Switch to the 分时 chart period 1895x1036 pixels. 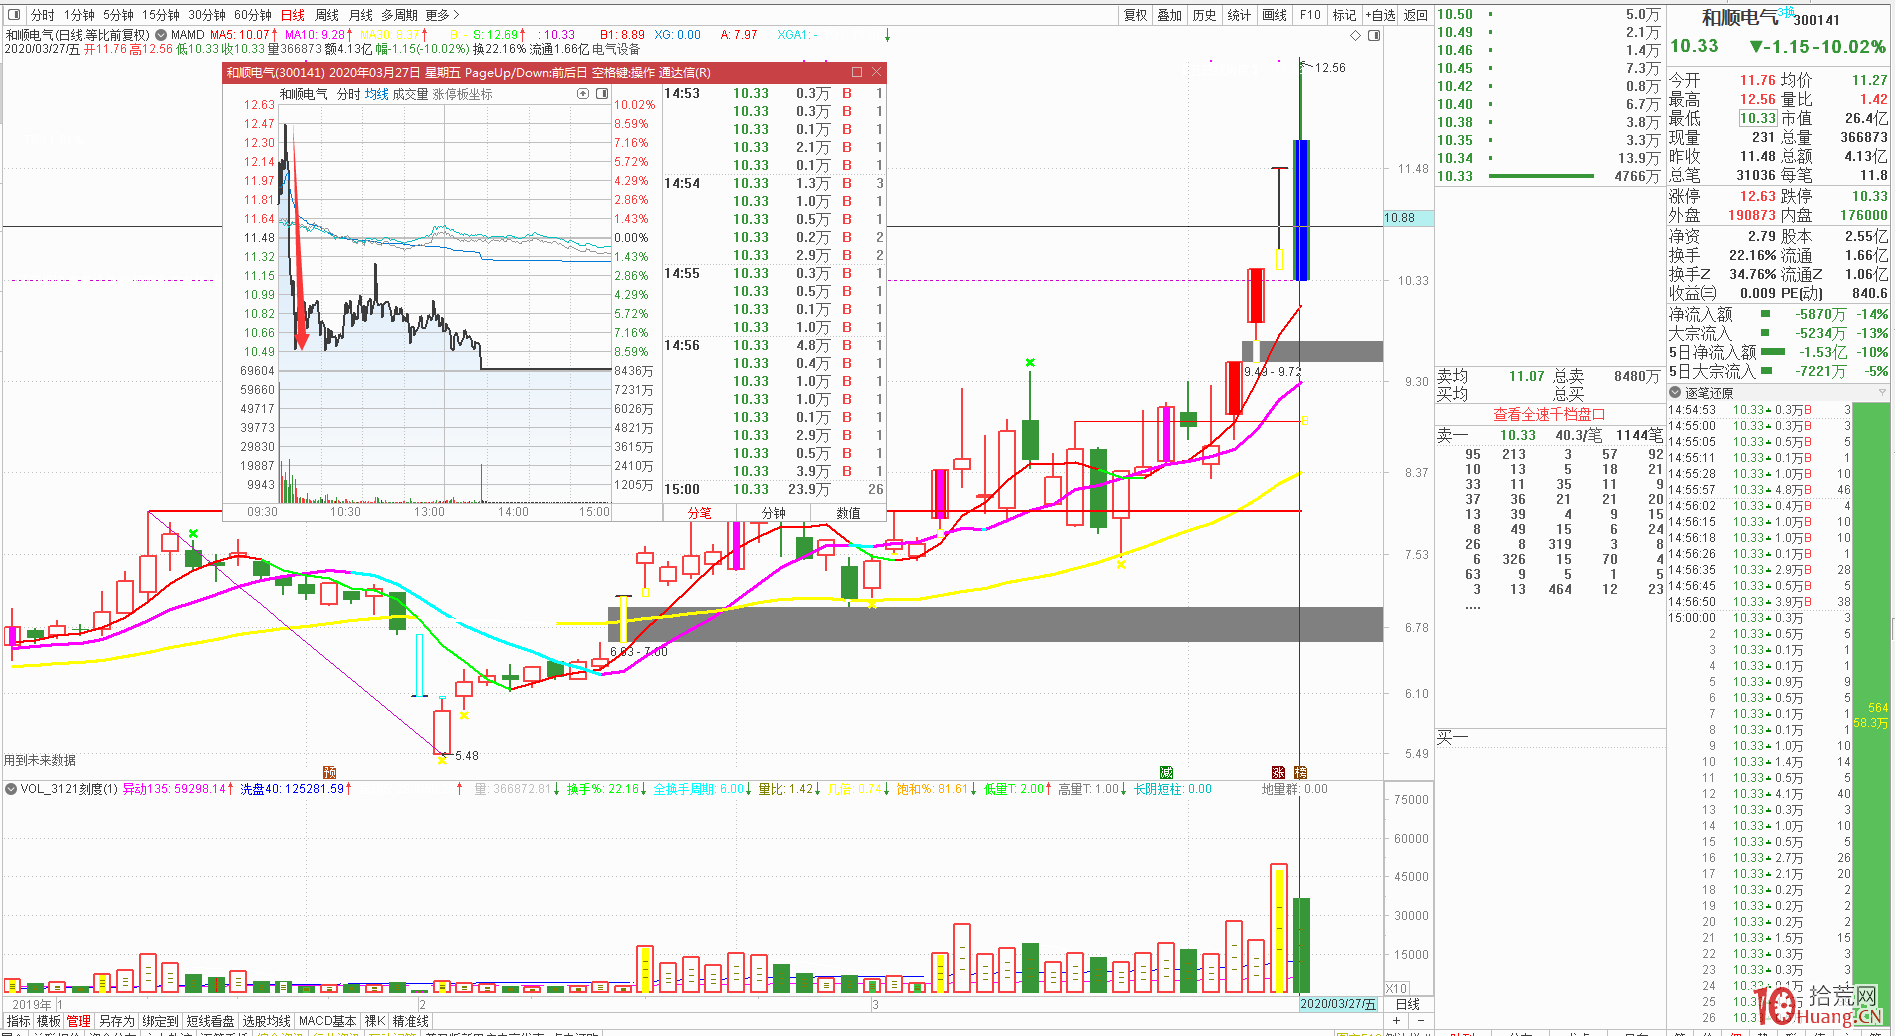click(42, 15)
